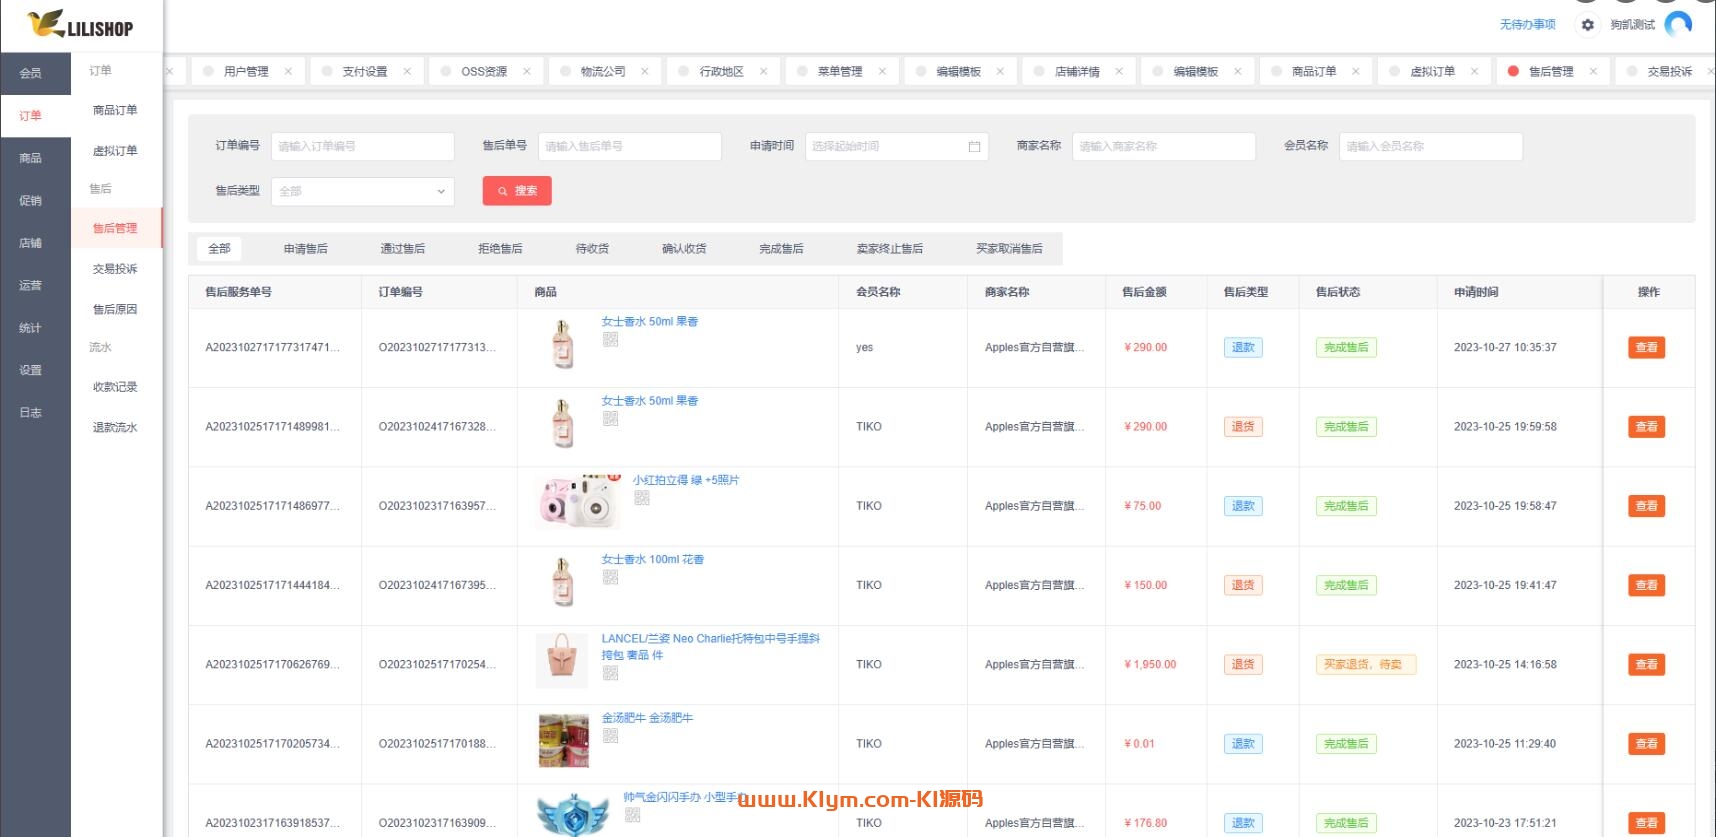Select the 确认收货 filter tab

point(684,249)
